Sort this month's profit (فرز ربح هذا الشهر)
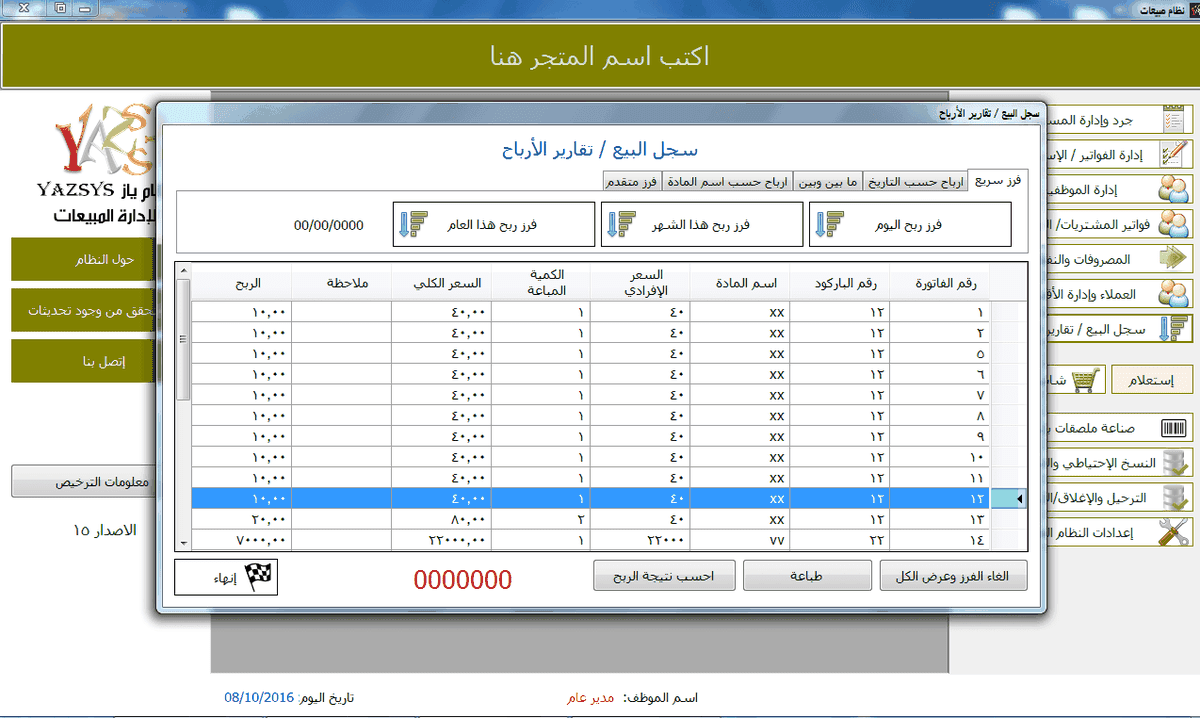The image size is (1200, 718). click(702, 225)
